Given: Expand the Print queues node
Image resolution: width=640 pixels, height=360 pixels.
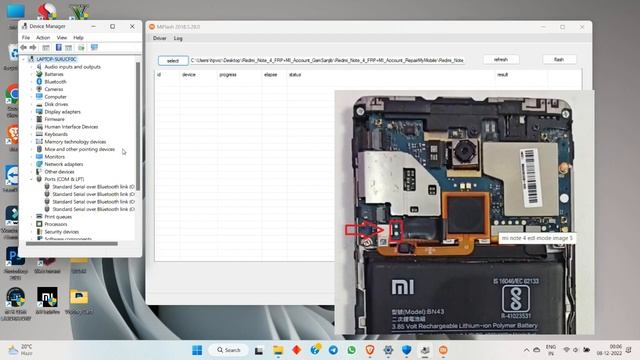Looking at the screenshot, I should tap(31, 217).
